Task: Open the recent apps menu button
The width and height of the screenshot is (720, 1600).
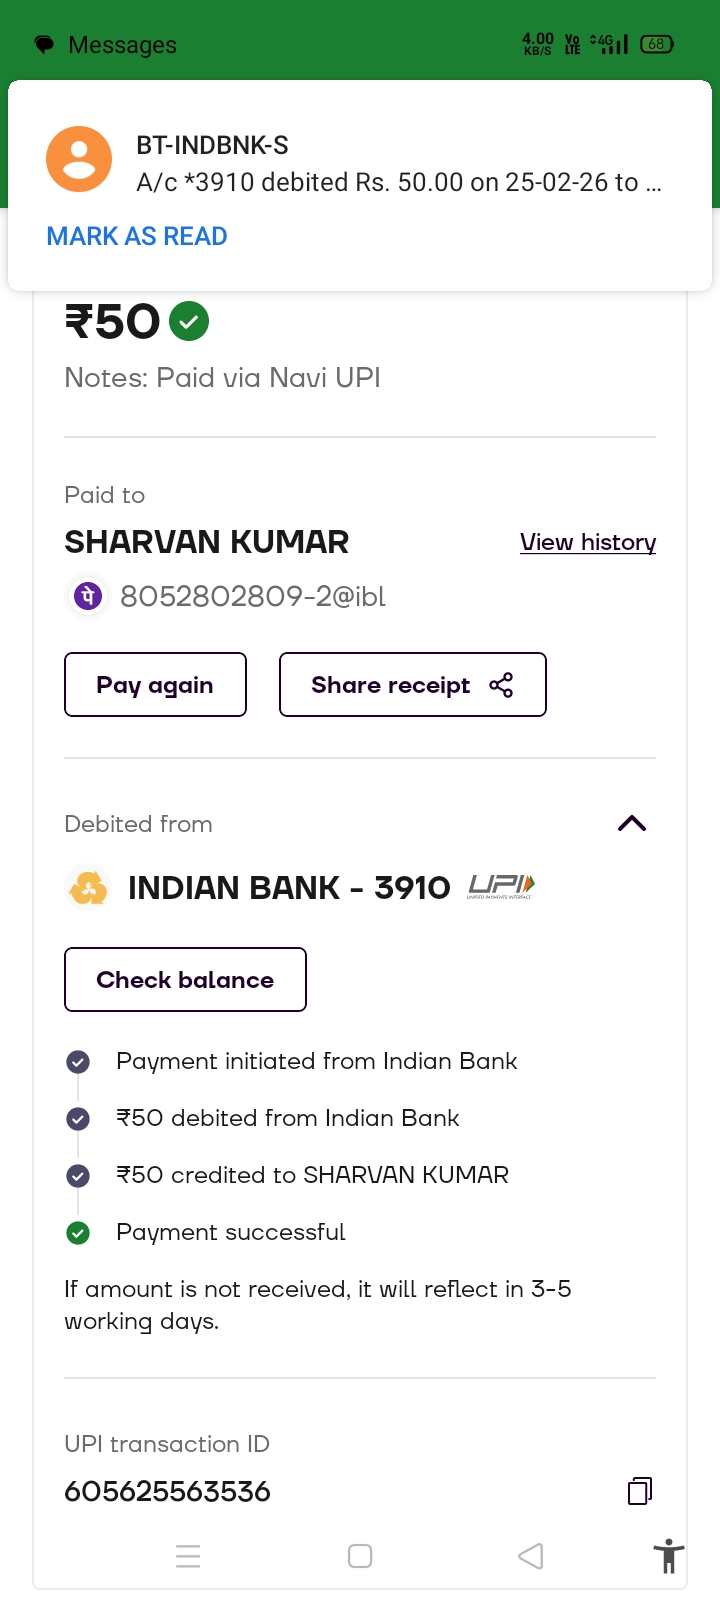Action: click(x=188, y=1556)
